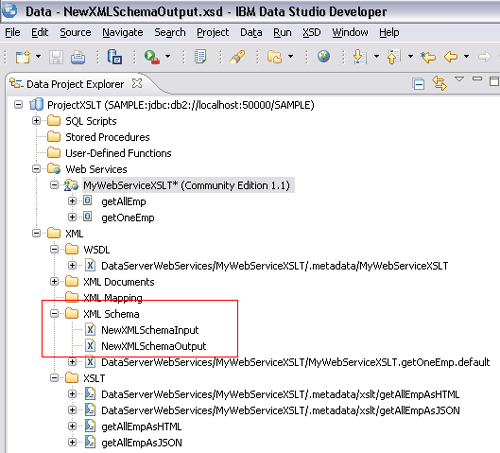Open the Edit menu
The height and width of the screenshot is (453, 500).
coord(40,32)
